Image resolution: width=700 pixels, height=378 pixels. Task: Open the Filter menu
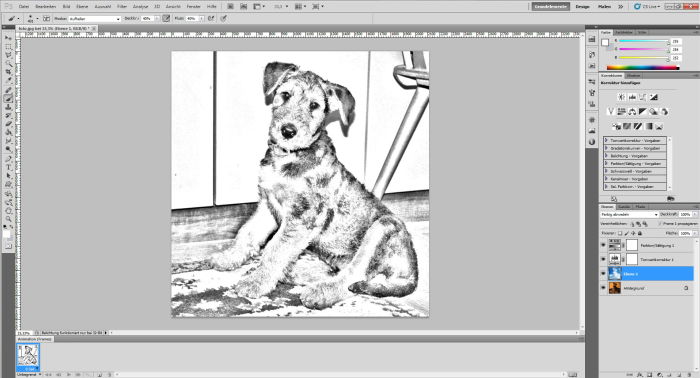[122, 7]
